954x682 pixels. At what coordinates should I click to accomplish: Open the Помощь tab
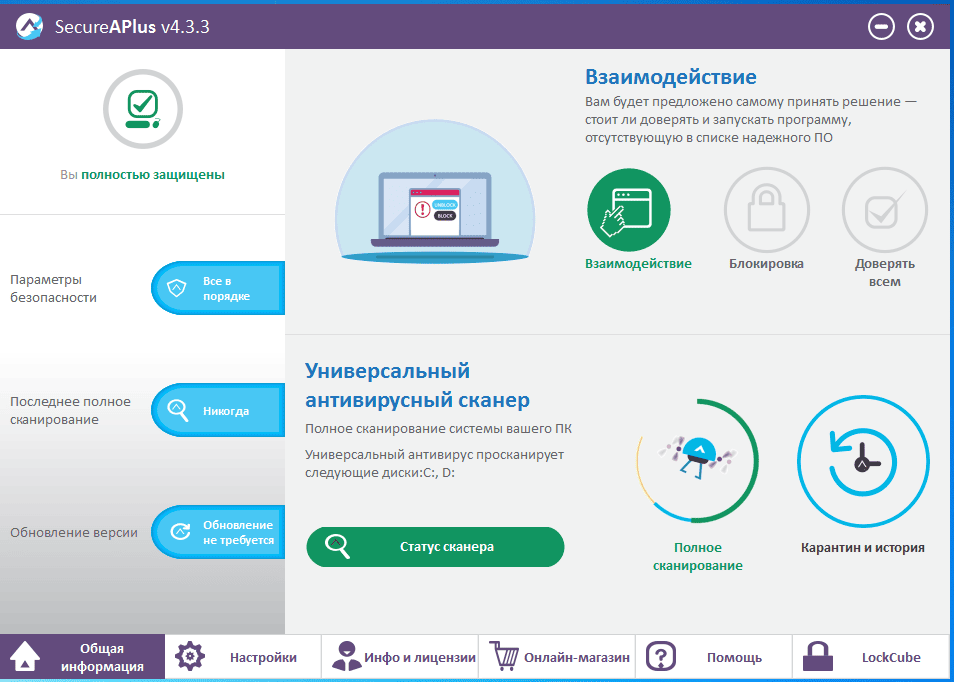pos(714,657)
